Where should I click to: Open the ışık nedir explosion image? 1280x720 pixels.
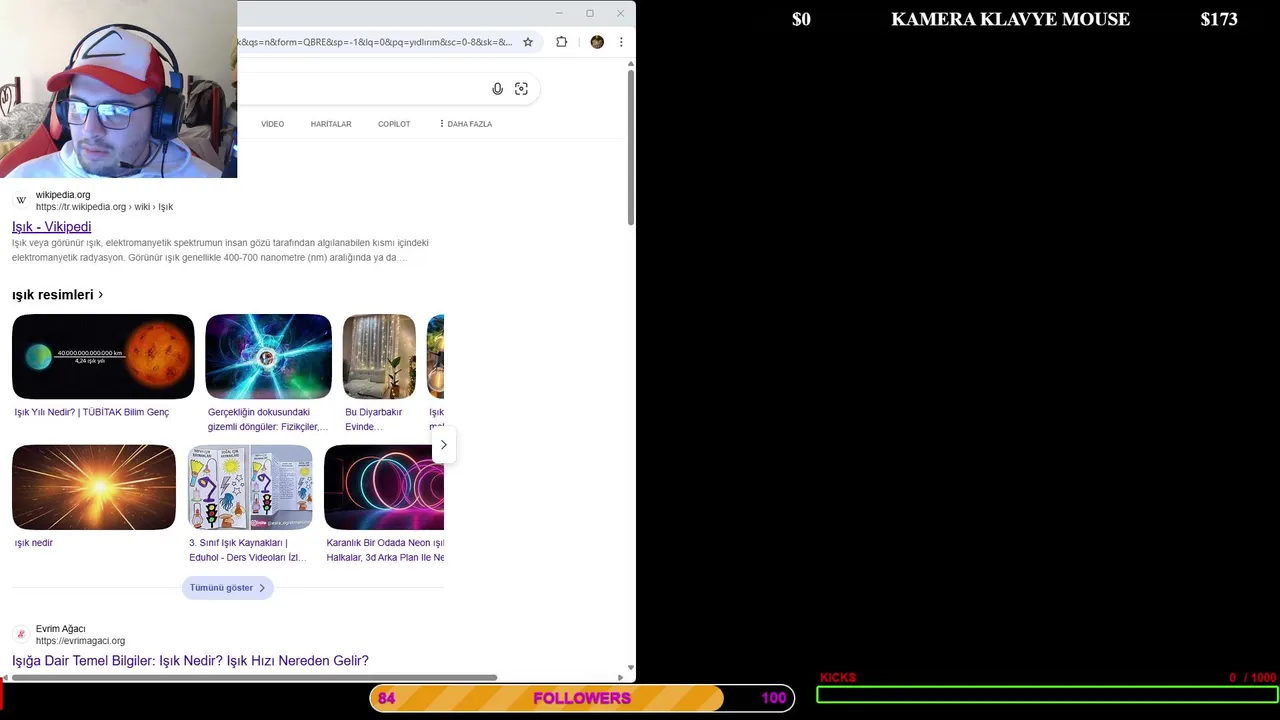point(94,488)
